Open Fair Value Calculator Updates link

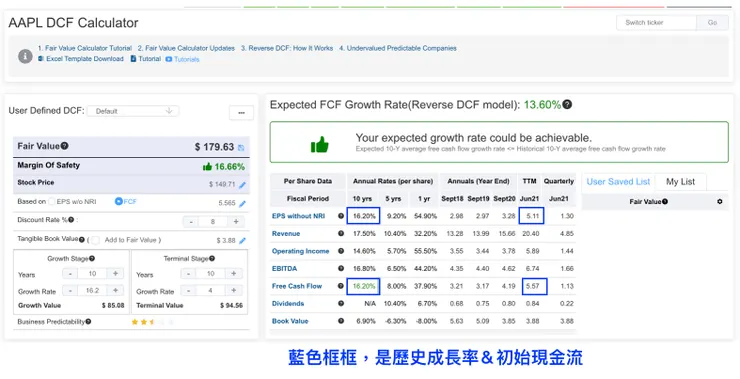(186, 48)
